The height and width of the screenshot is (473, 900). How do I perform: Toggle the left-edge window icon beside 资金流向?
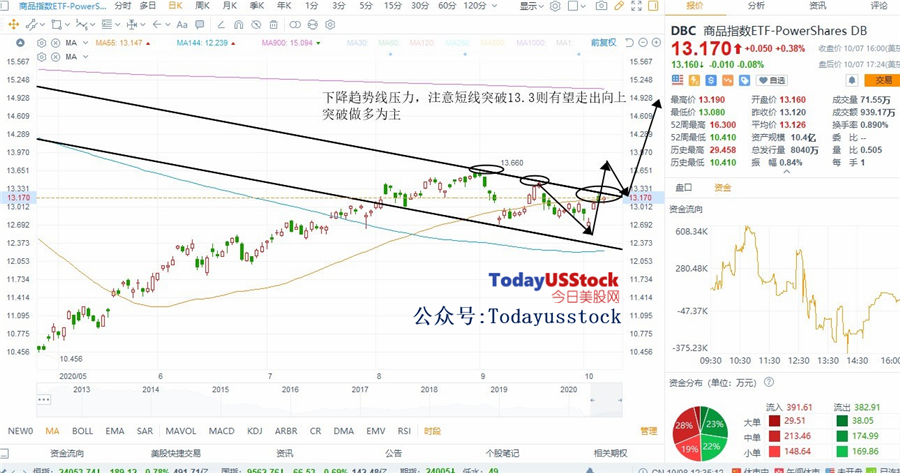tap(4, 453)
